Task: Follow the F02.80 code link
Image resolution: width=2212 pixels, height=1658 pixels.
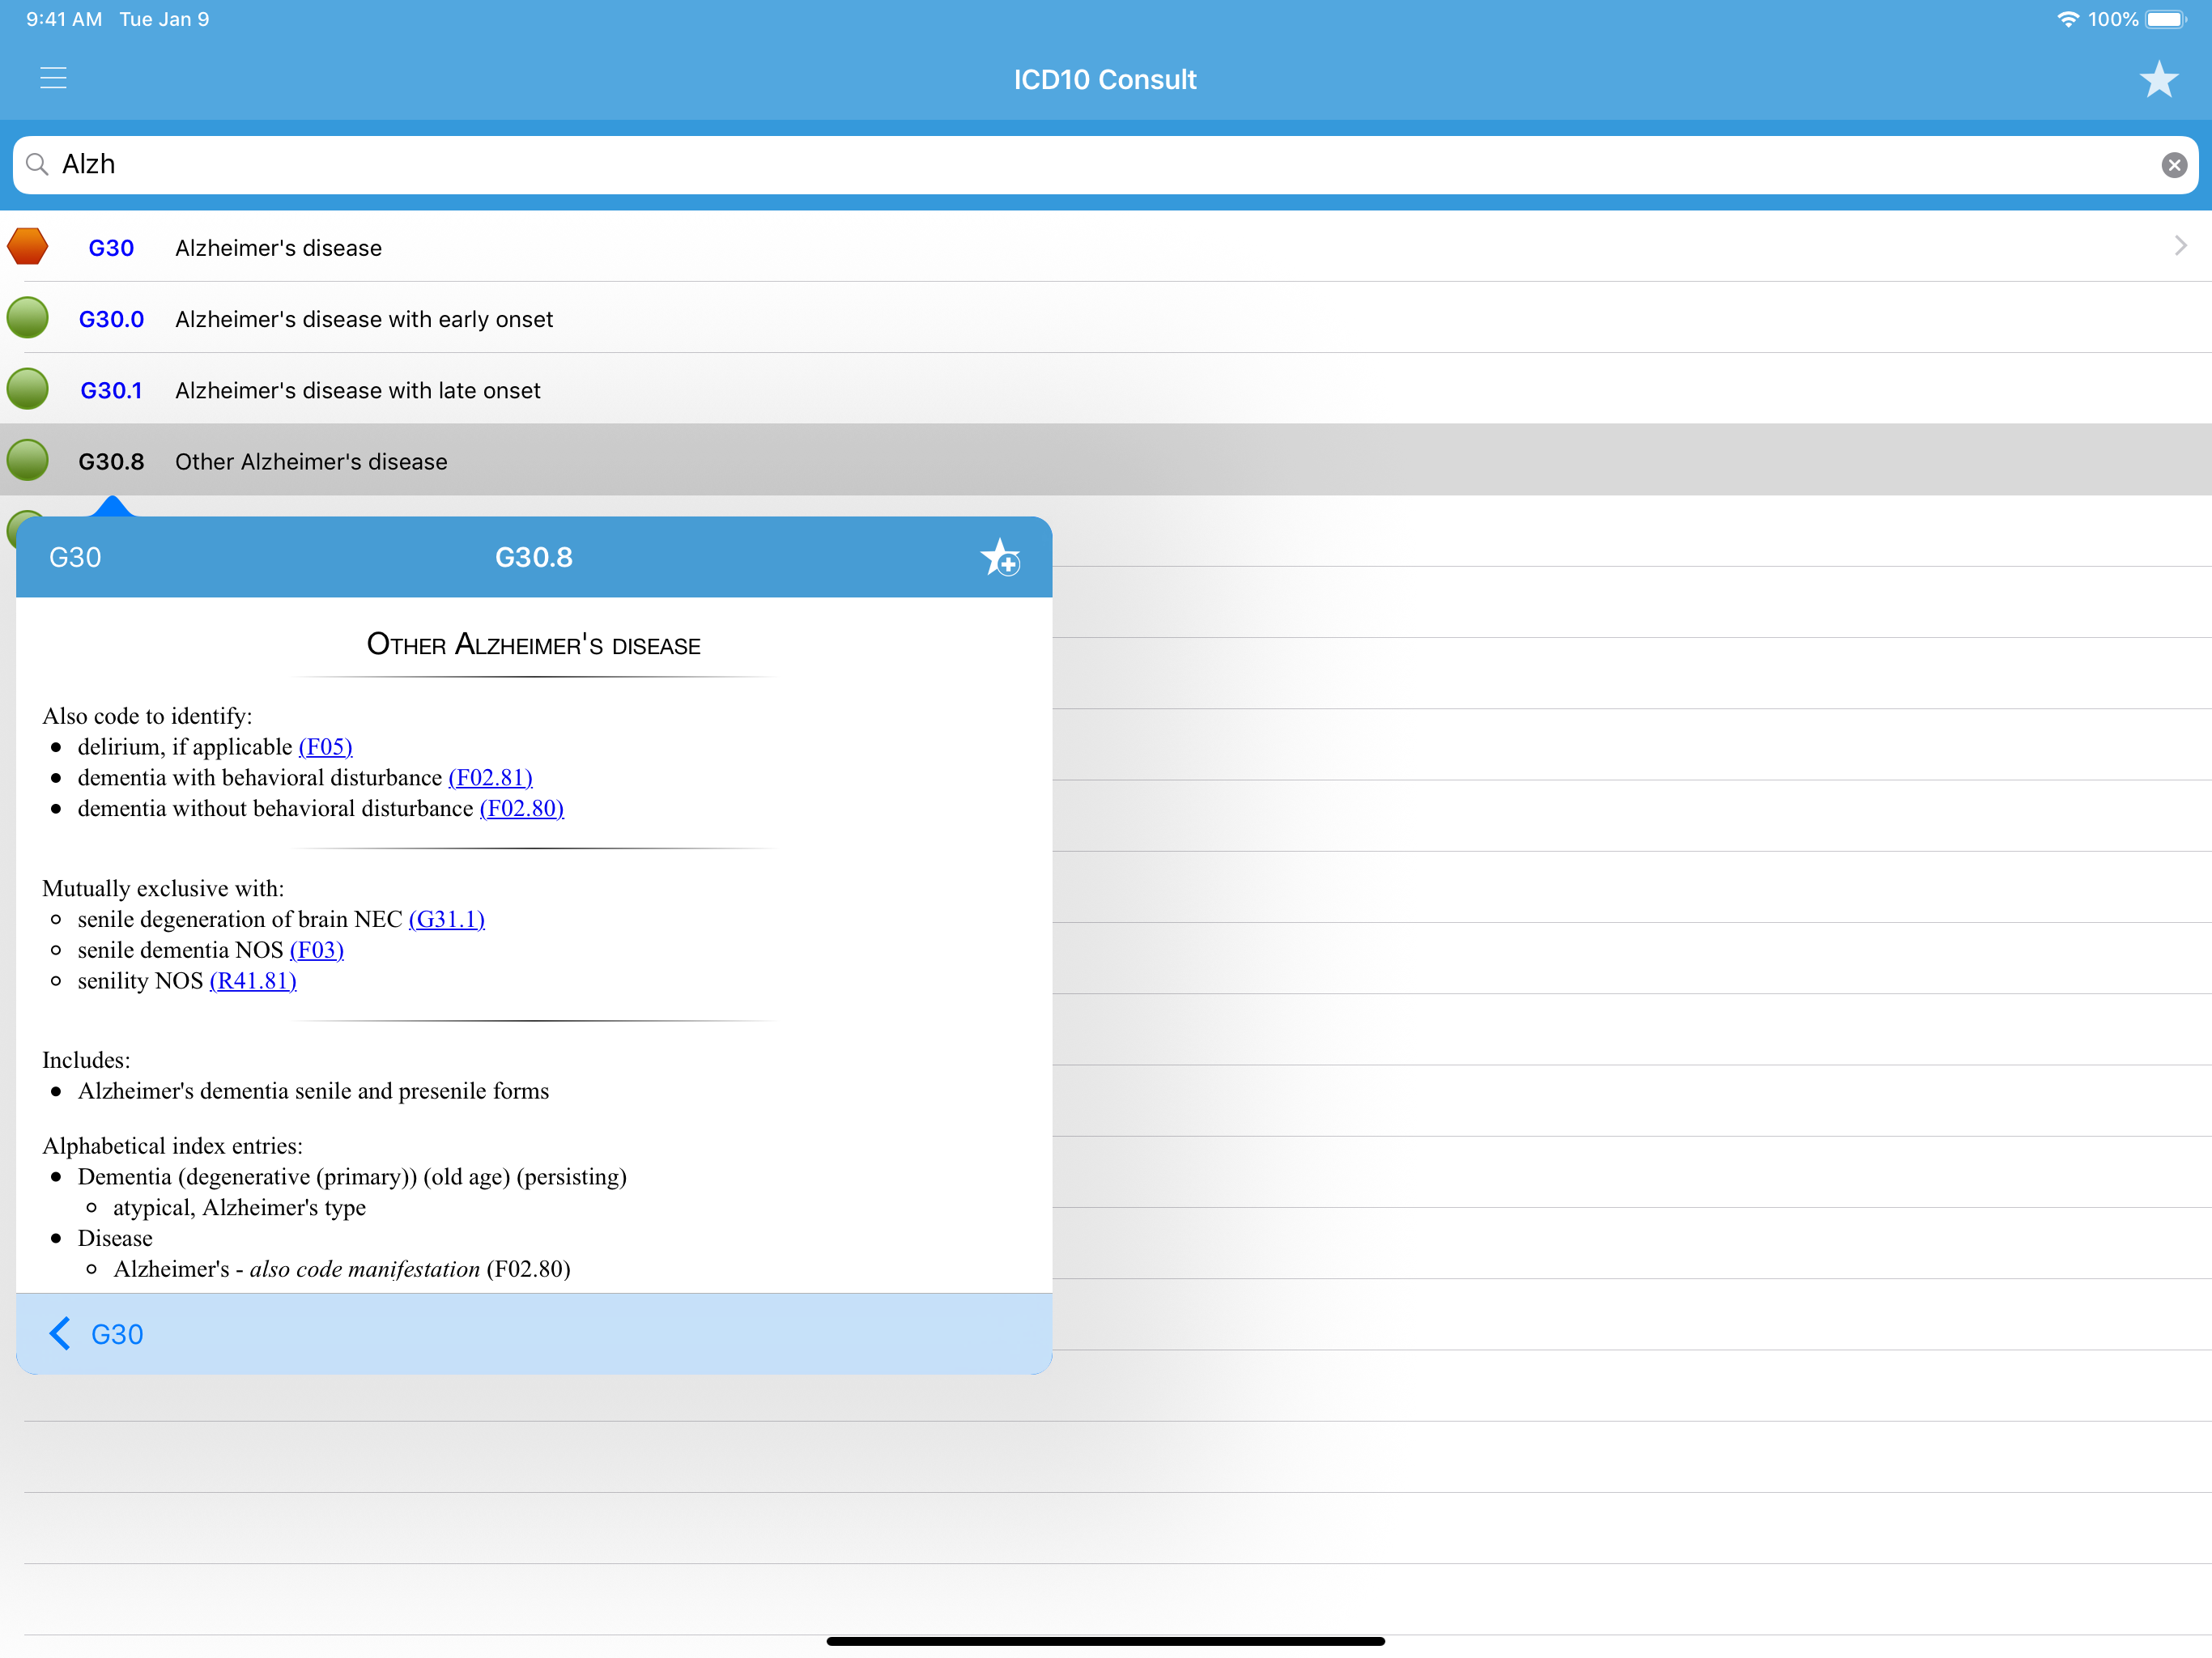Action: (521, 808)
